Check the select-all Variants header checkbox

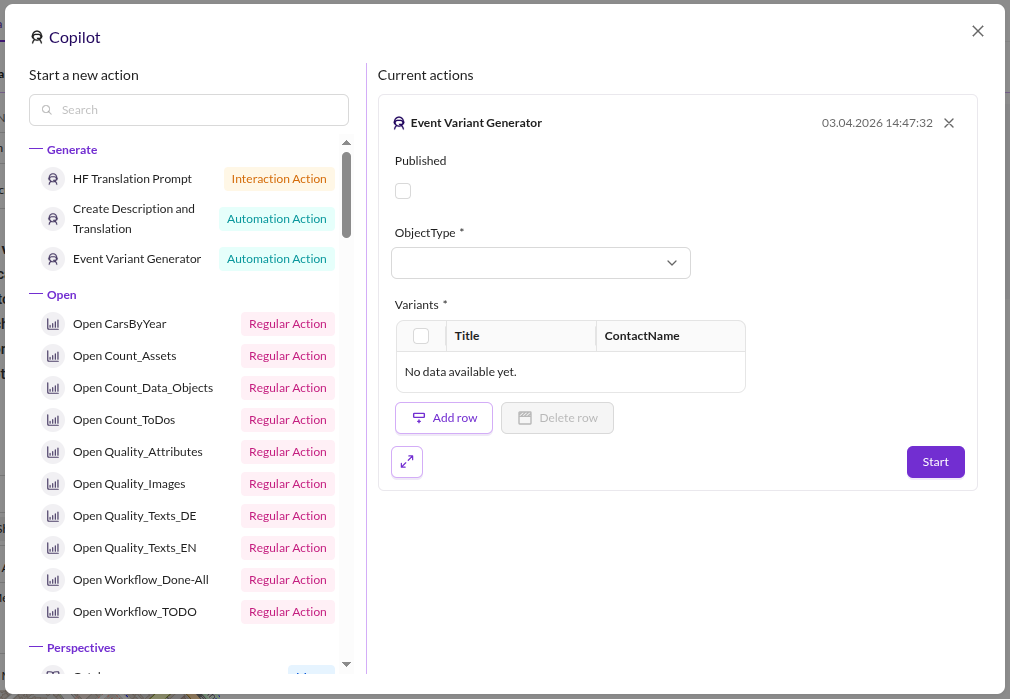coord(421,336)
